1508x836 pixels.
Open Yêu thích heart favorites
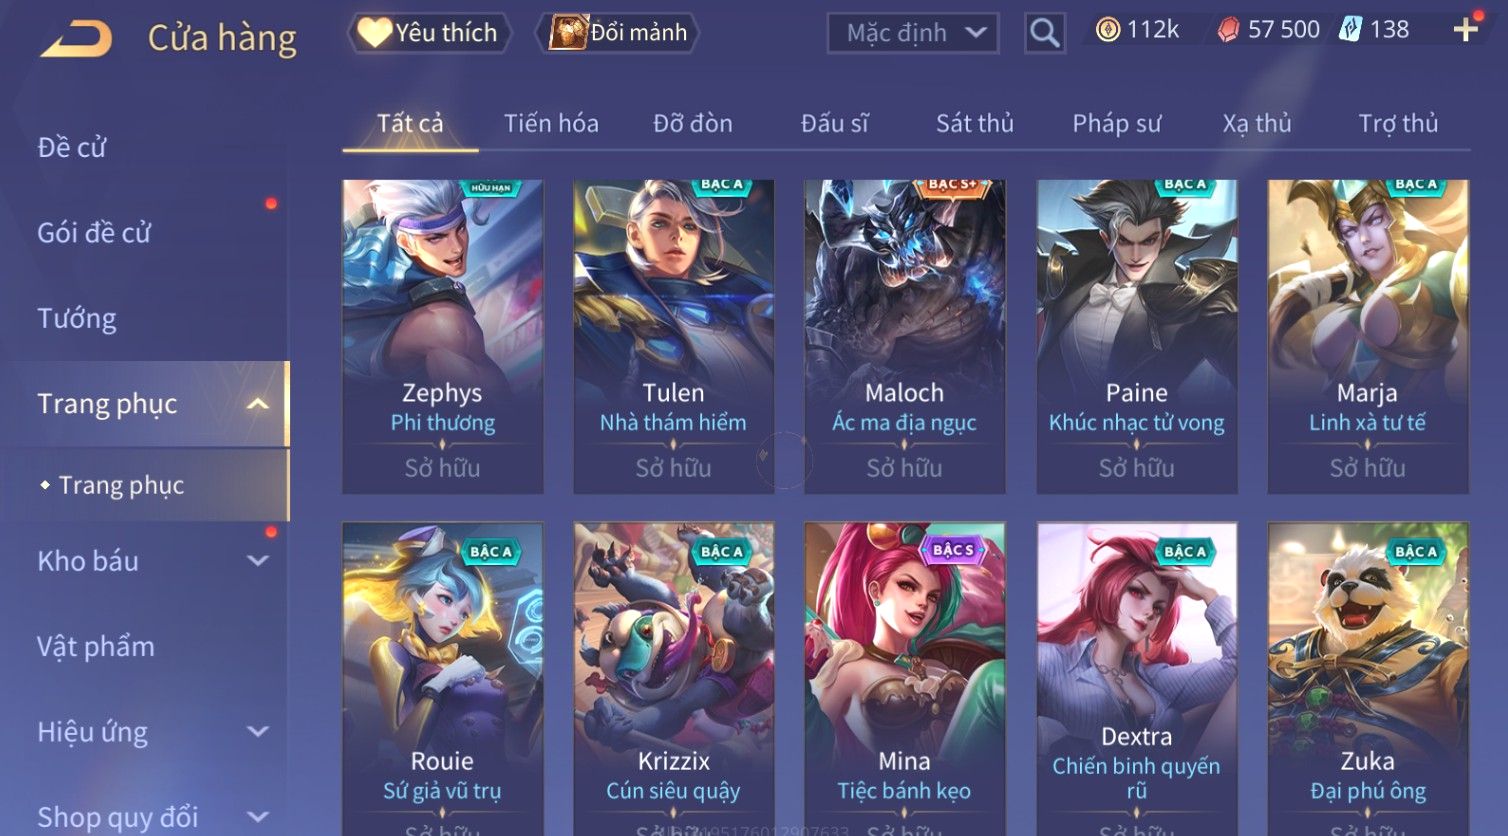point(429,33)
